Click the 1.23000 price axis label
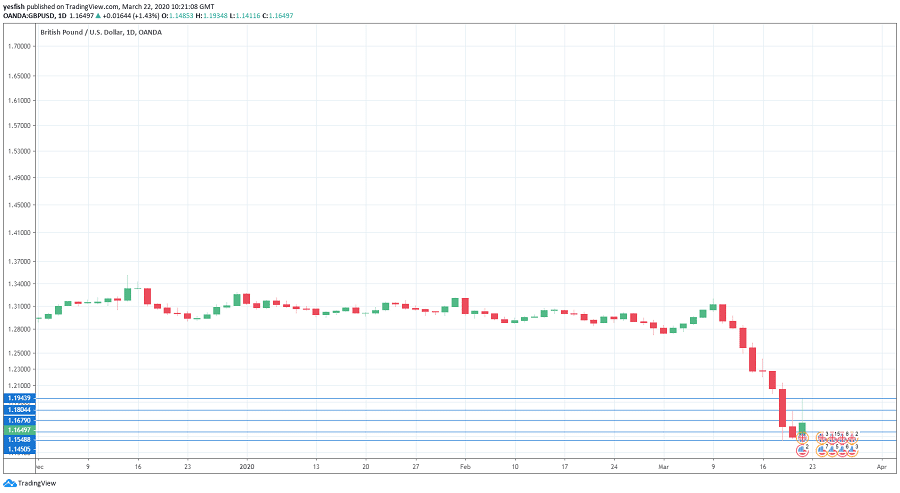Viewport: 900px width, 493px height. pos(19,370)
